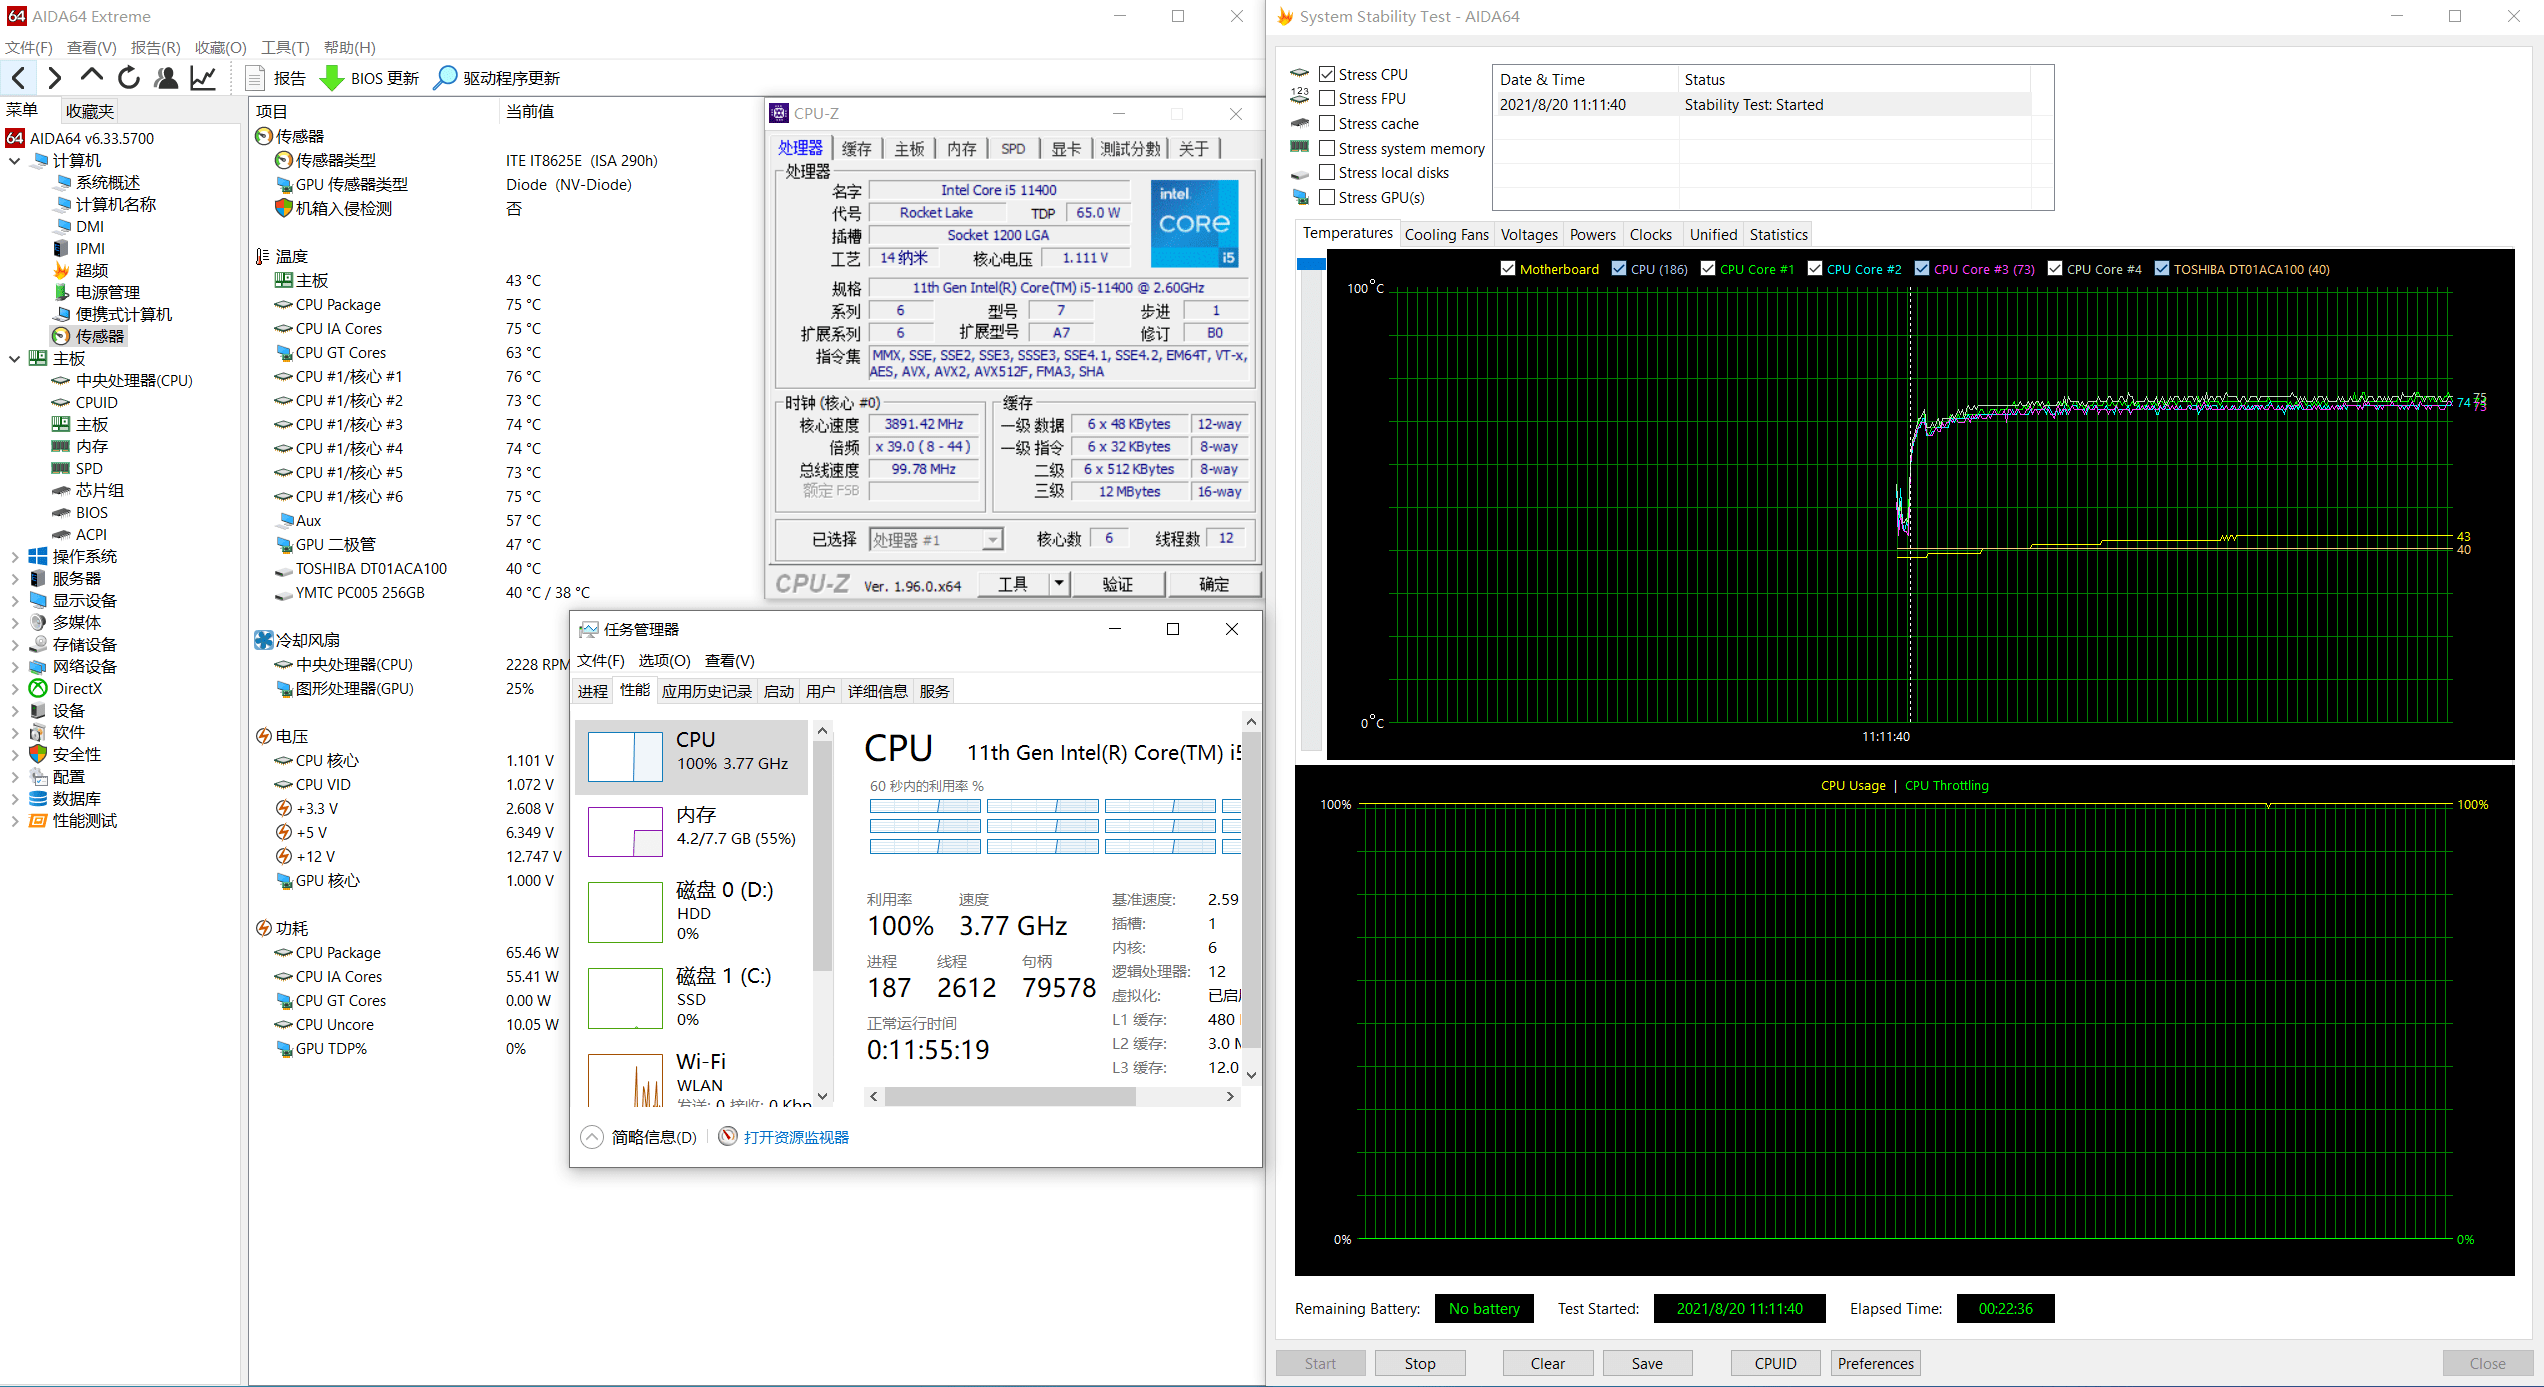
Task: Click the AIDA64 forward navigation arrow
Action: [x=55, y=78]
